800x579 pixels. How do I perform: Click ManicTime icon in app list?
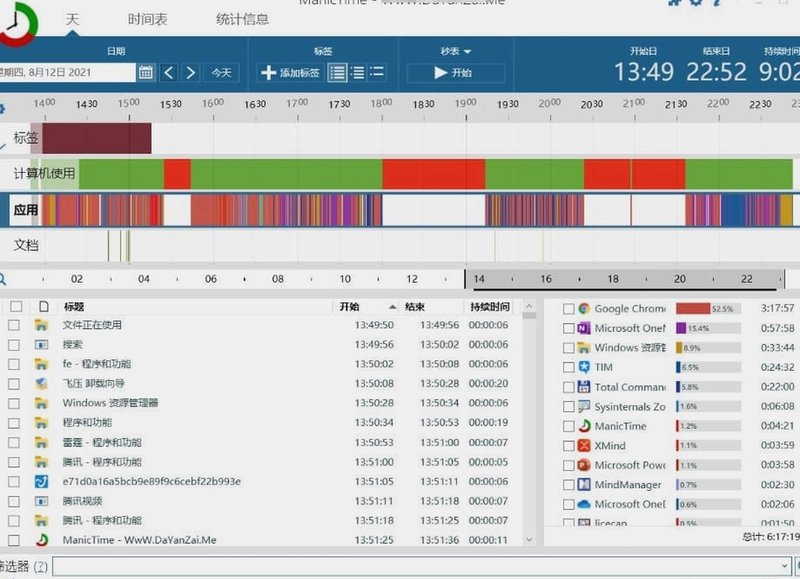click(584, 426)
